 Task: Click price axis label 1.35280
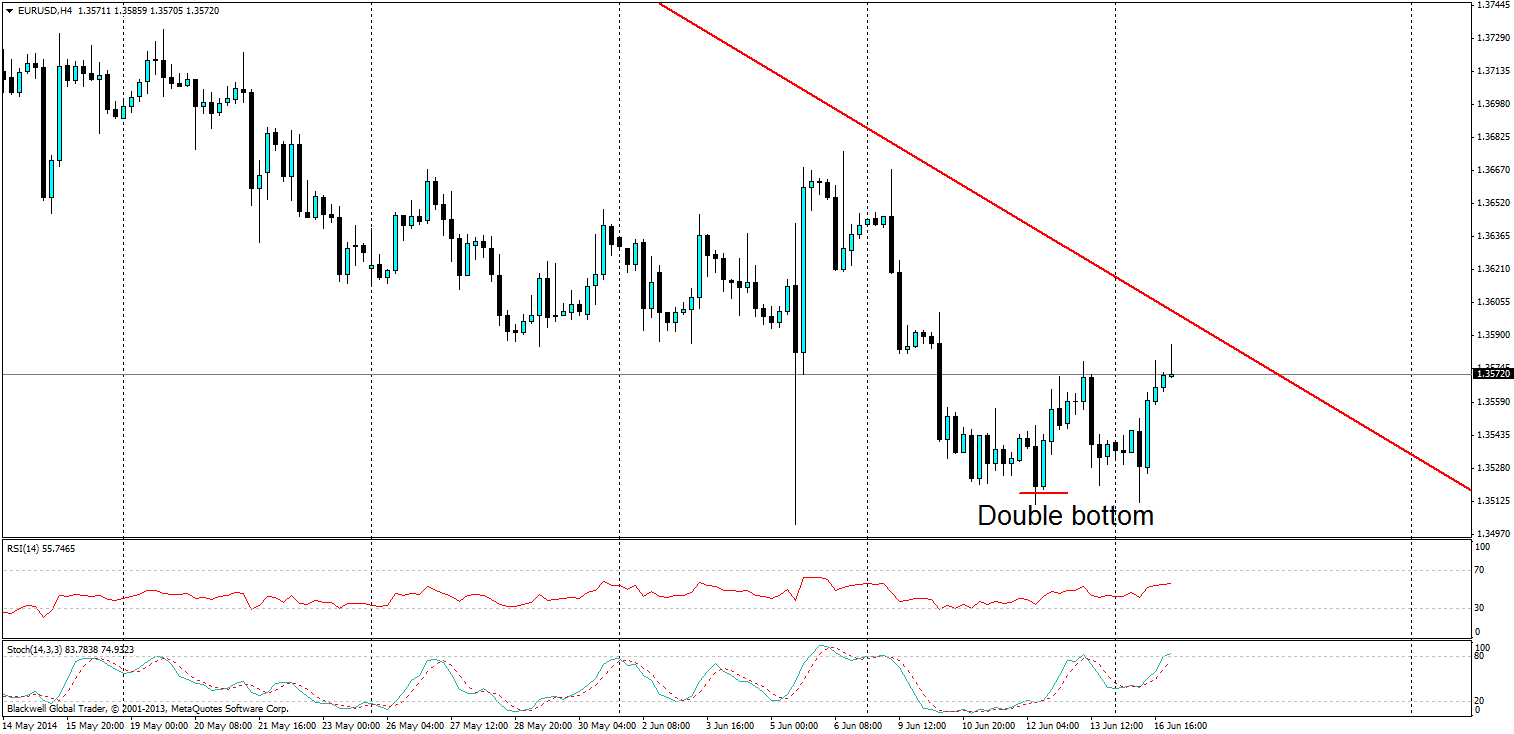[1494, 468]
